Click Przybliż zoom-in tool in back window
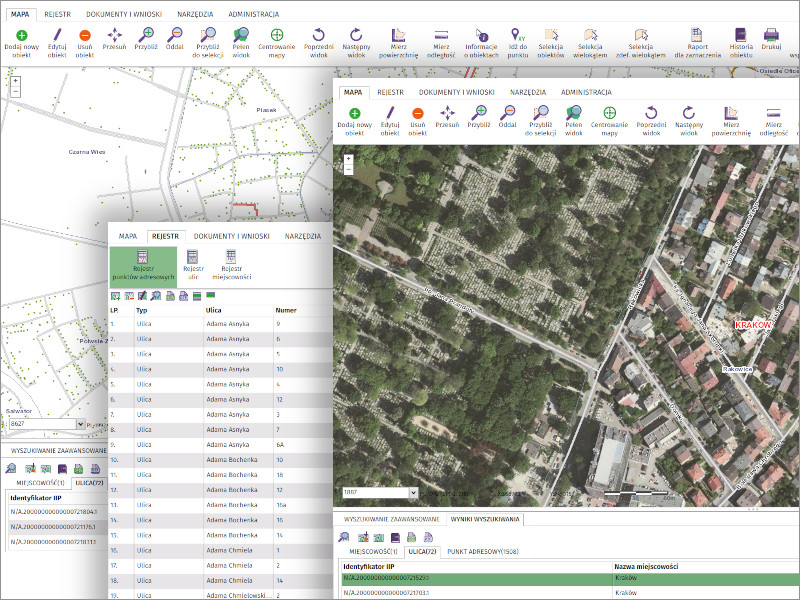The image size is (800, 600). tap(146, 40)
